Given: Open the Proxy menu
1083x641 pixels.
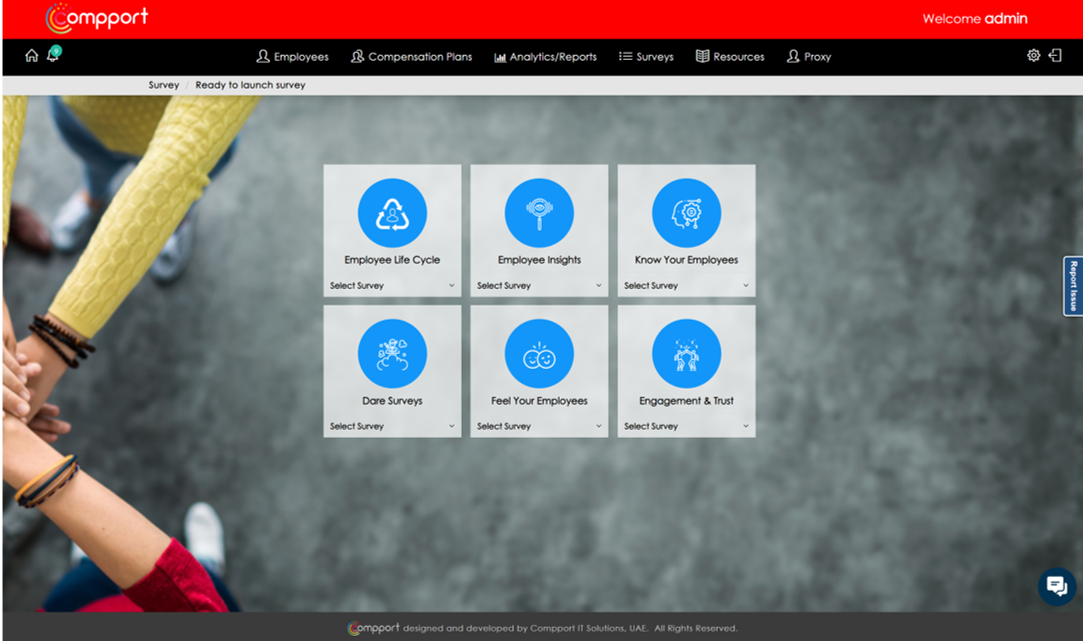Looking at the screenshot, I should (x=809, y=57).
